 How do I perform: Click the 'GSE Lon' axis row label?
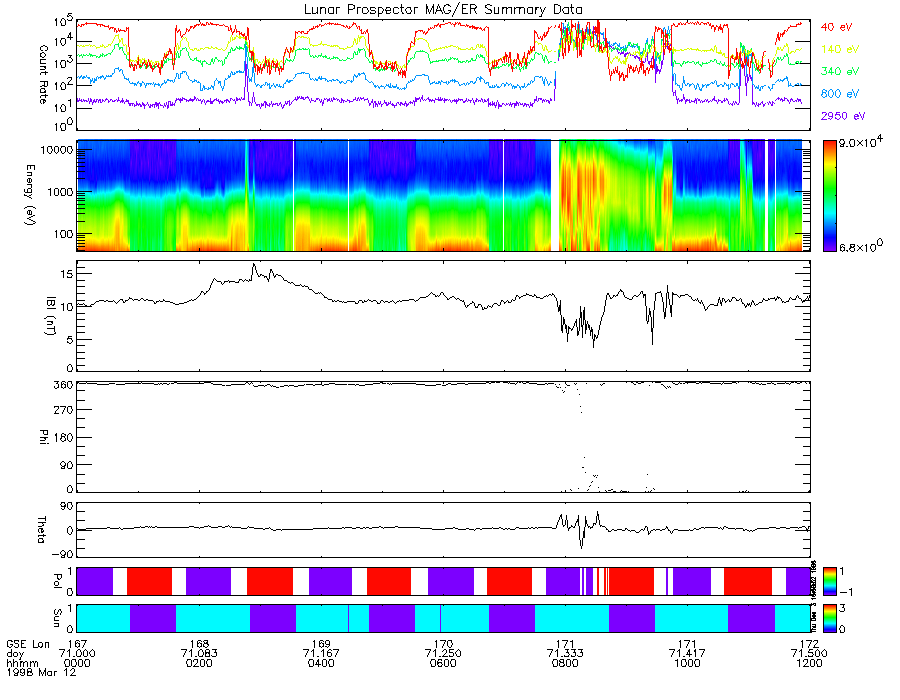tap(28, 644)
